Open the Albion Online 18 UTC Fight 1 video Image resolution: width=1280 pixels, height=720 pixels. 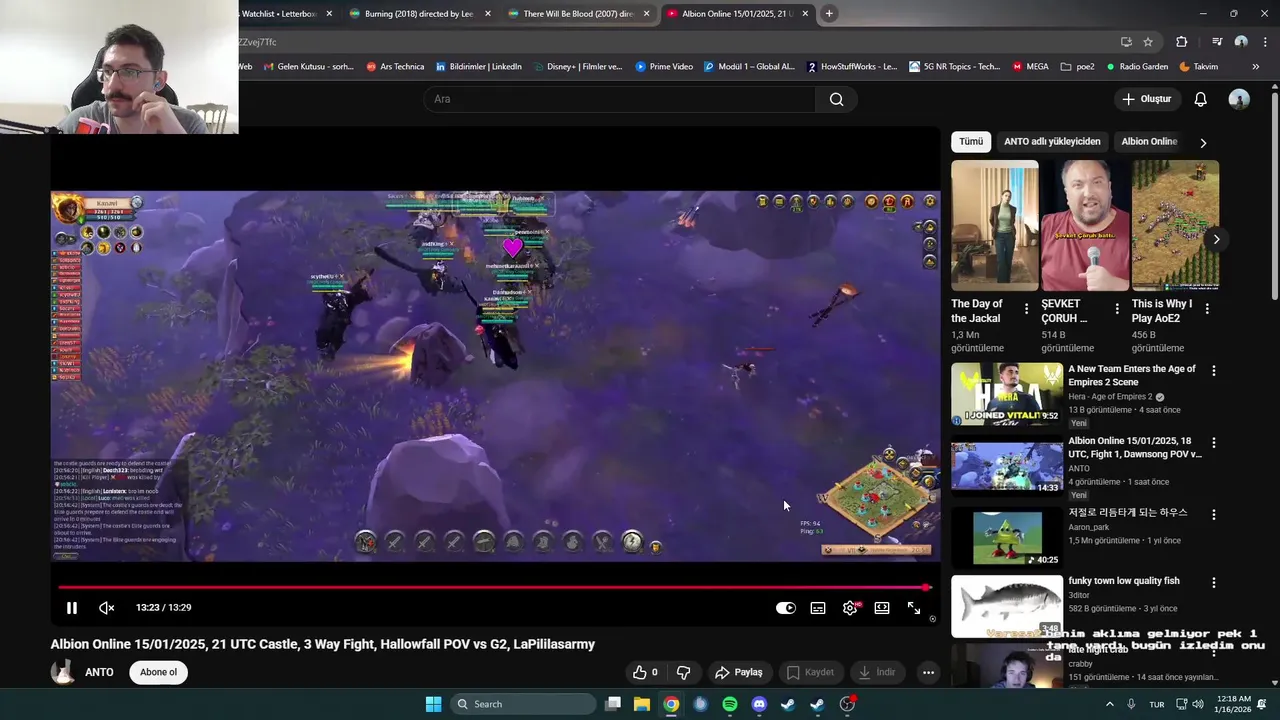click(1135, 447)
